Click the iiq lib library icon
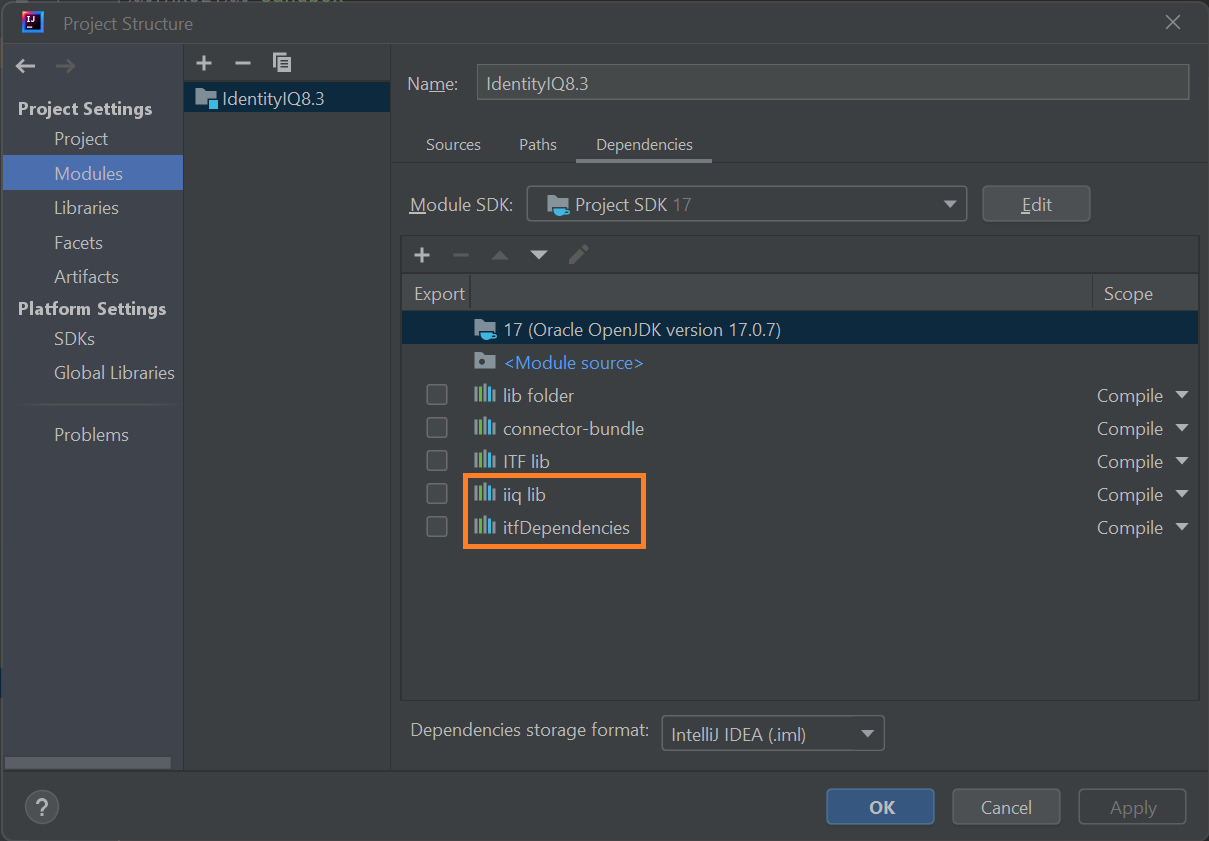This screenshot has width=1209, height=841. point(485,493)
